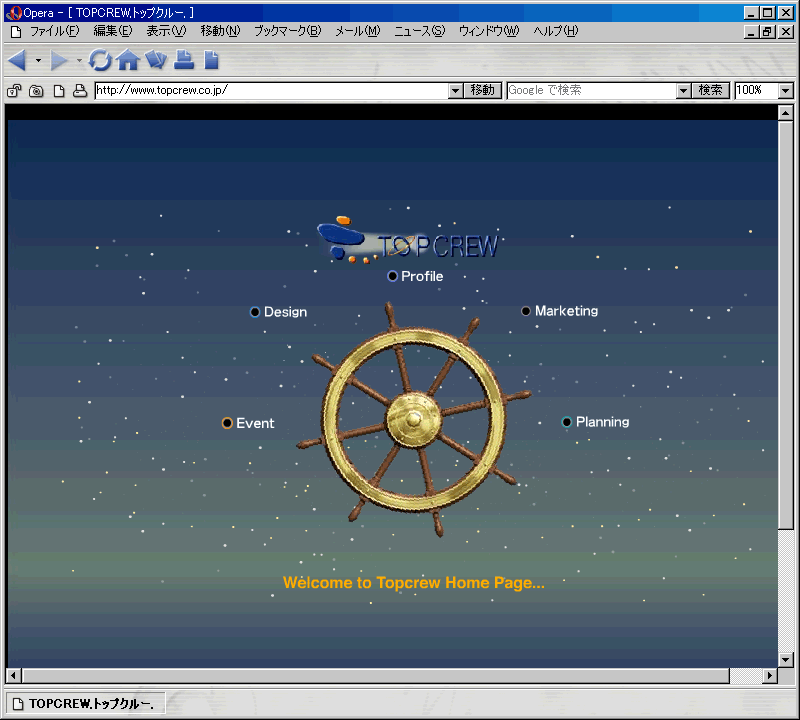Click the horizontal scrollbar right arrow

[x=770, y=676]
